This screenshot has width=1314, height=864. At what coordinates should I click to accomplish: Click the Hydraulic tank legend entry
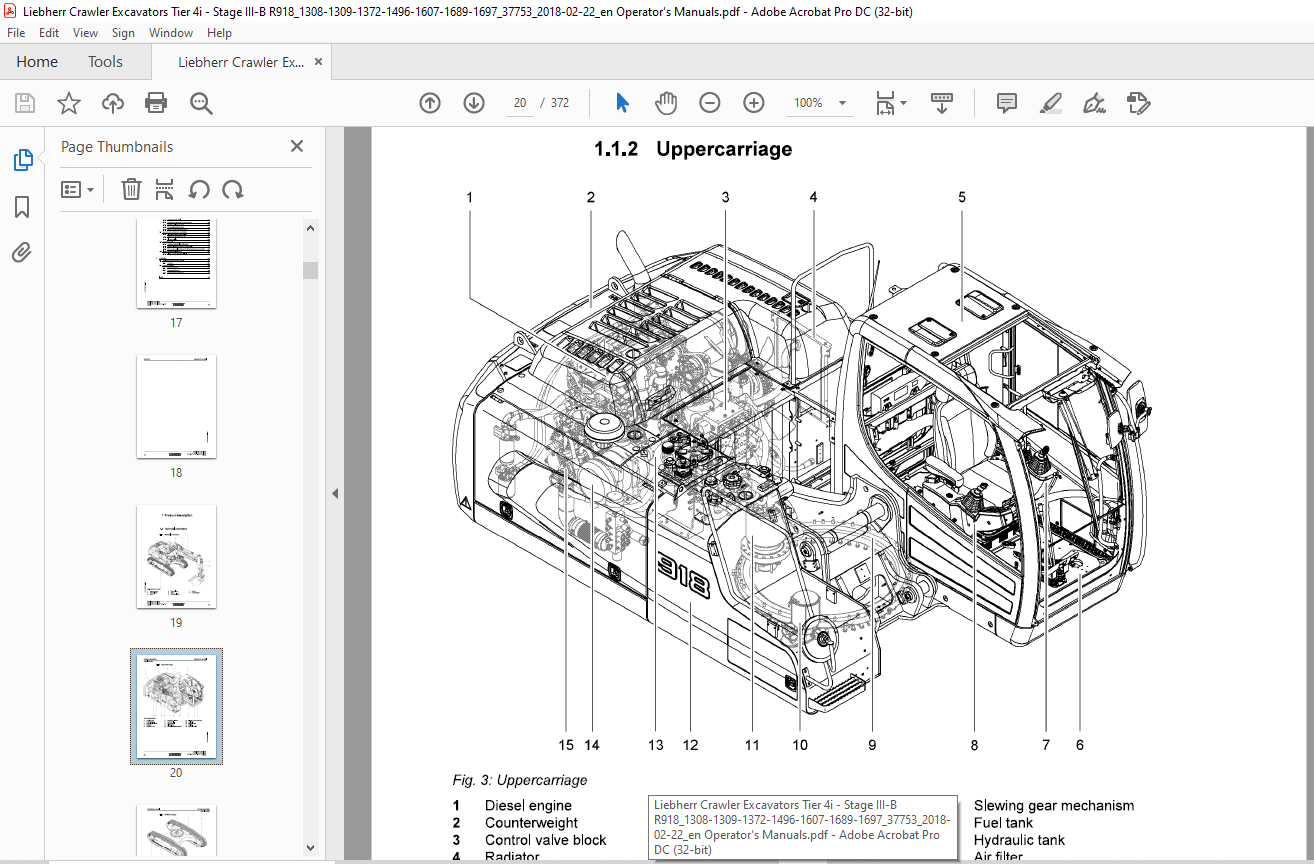point(1019,840)
